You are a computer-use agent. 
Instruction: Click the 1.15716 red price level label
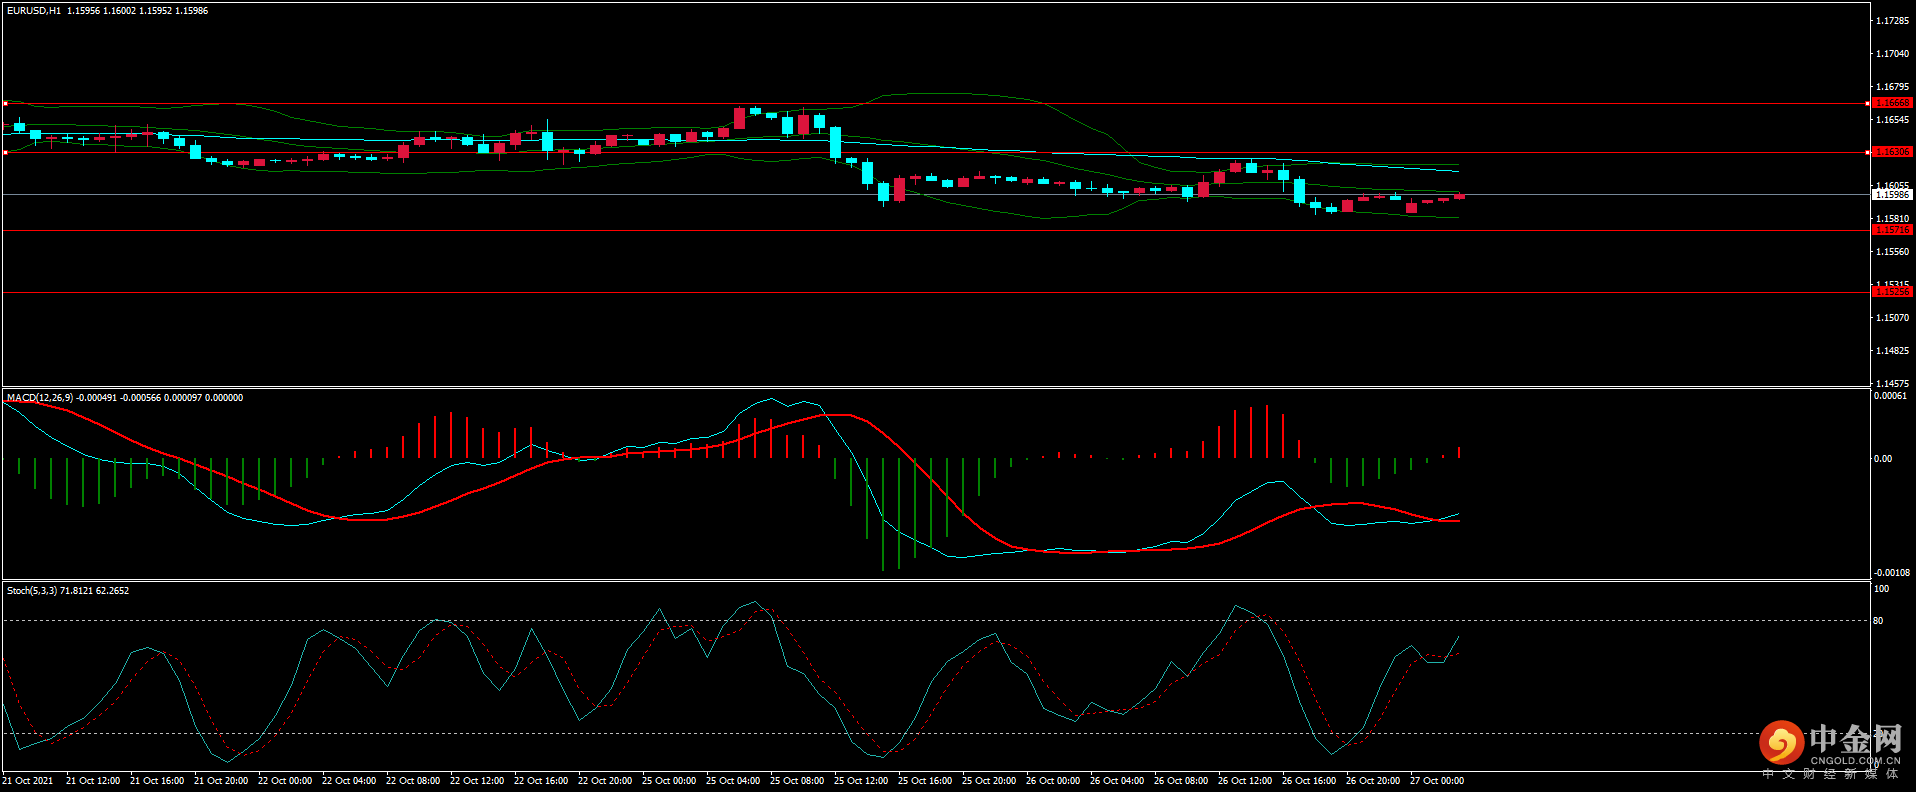[1892, 230]
